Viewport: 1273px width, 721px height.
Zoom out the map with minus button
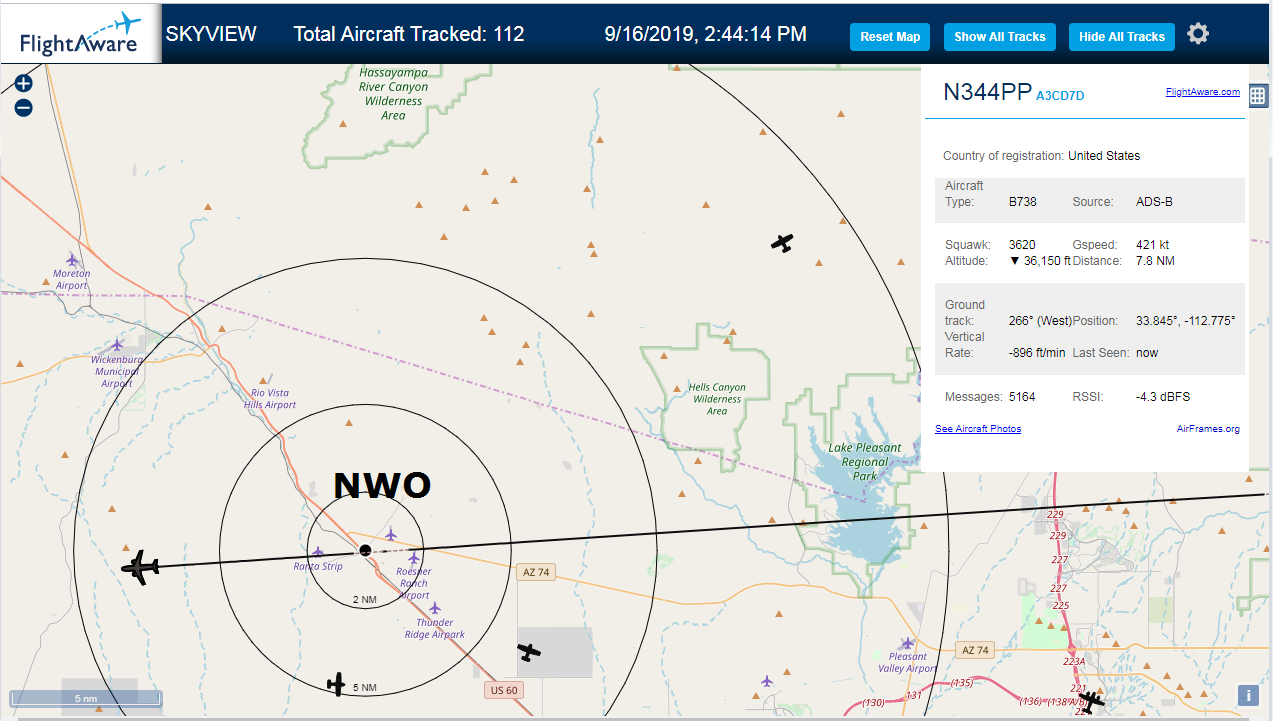point(24,108)
